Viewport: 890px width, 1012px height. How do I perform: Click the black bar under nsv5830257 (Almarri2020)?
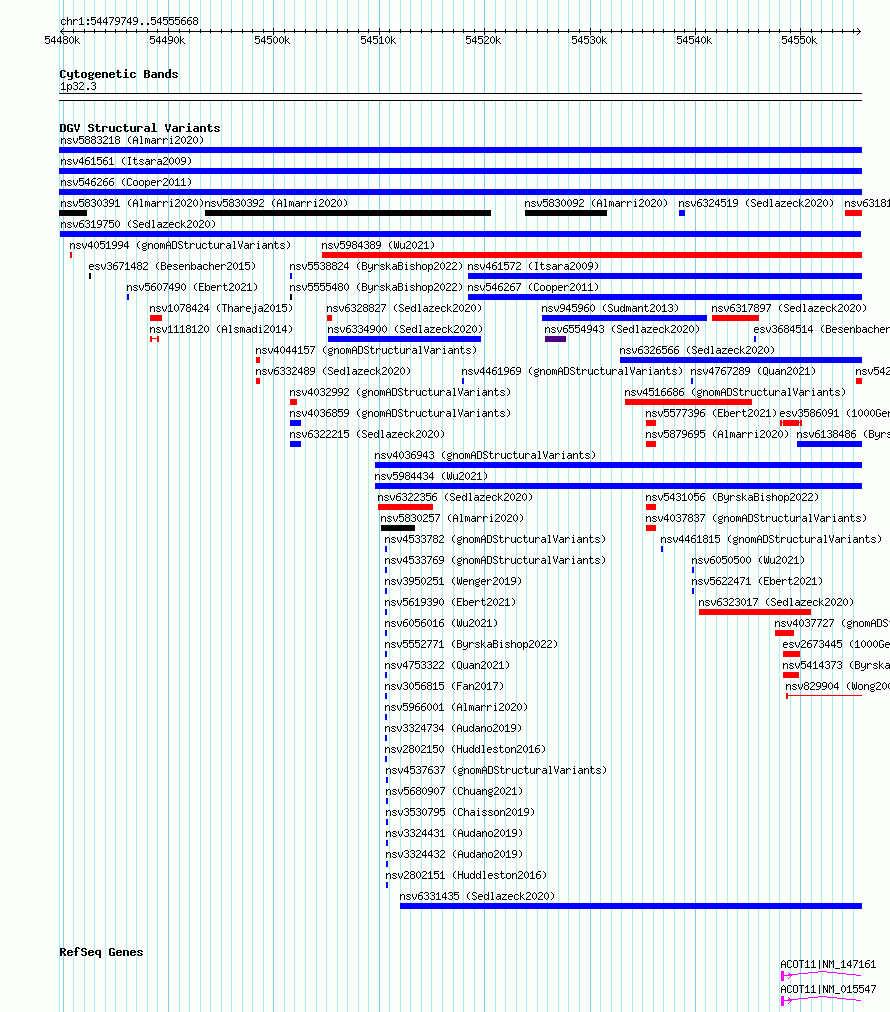click(x=398, y=528)
